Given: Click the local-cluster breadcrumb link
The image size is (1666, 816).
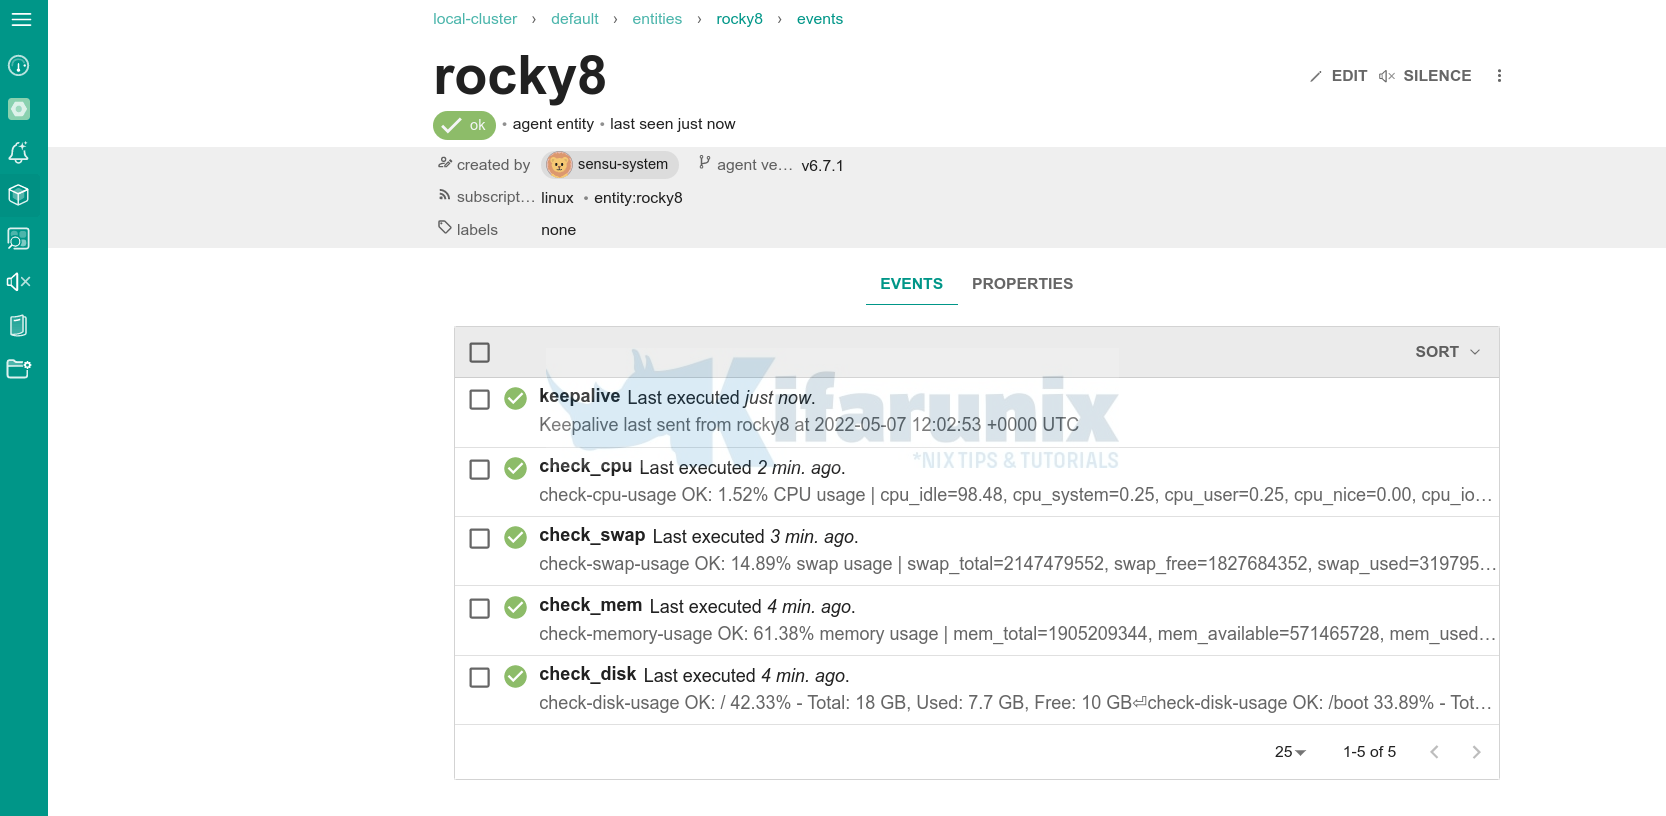Looking at the screenshot, I should 475,19.
